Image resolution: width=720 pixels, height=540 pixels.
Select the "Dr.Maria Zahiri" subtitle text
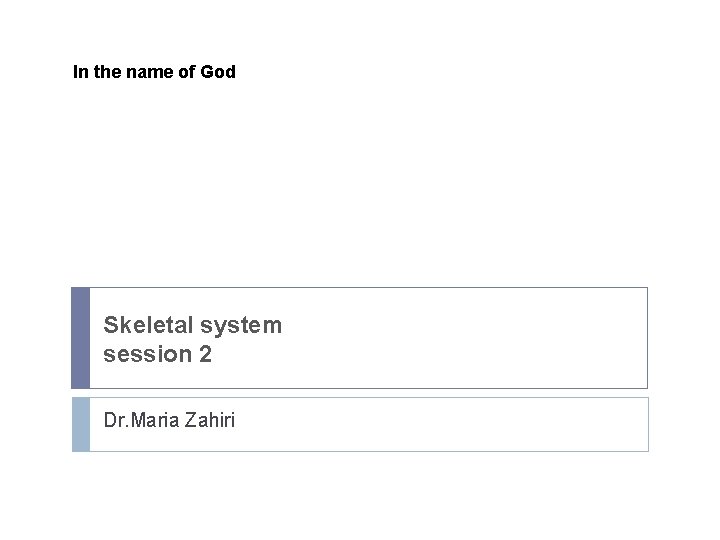pyautogui.click(x=170, y=421)
